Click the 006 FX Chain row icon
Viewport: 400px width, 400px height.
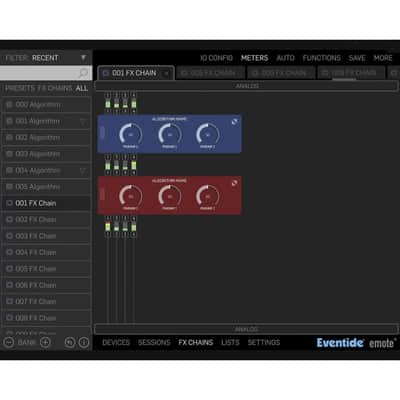[10, 285]
